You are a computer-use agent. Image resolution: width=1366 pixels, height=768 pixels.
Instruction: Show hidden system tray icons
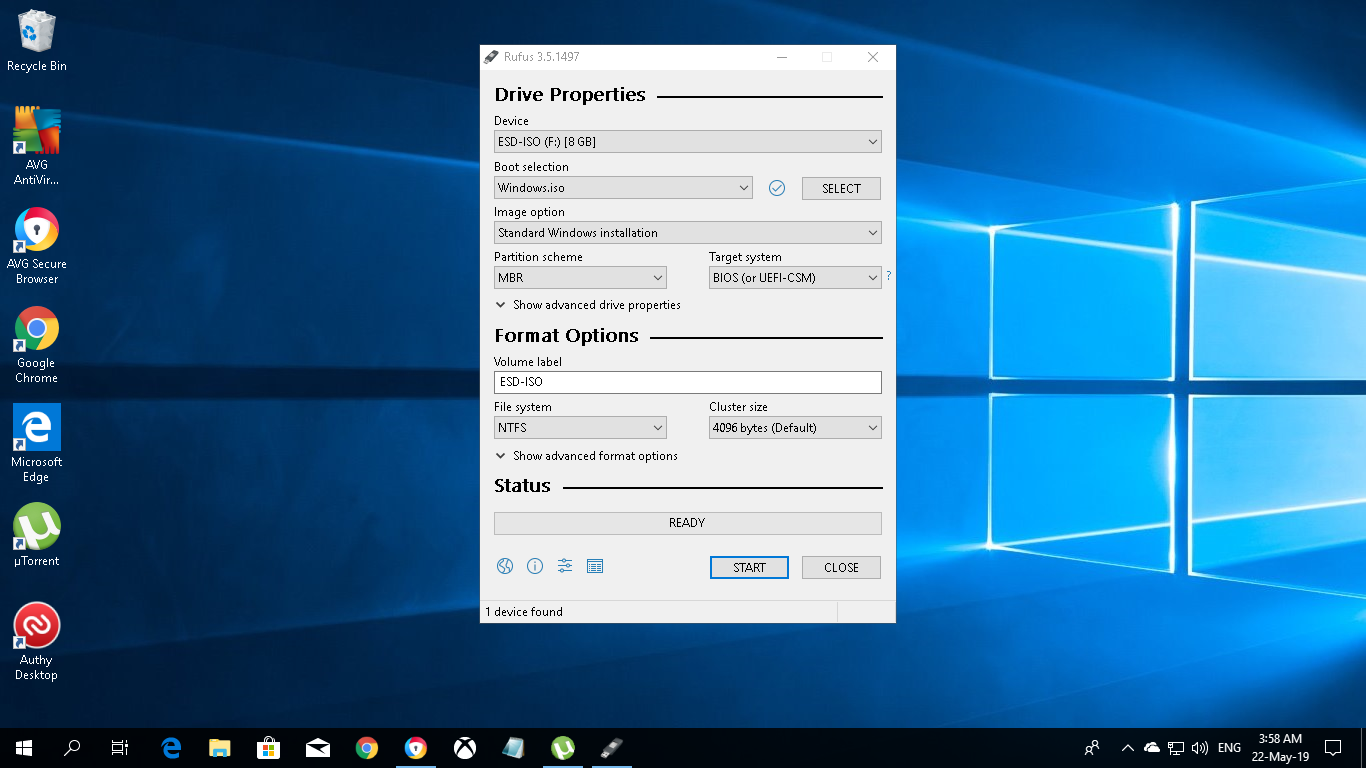click(1128, 747)
